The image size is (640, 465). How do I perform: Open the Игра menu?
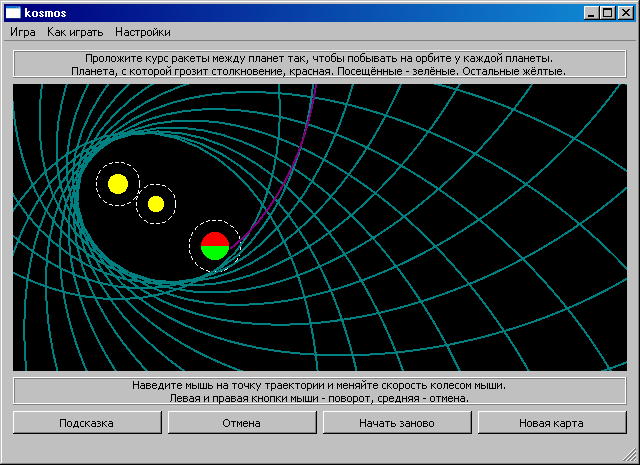click(23, 32)
